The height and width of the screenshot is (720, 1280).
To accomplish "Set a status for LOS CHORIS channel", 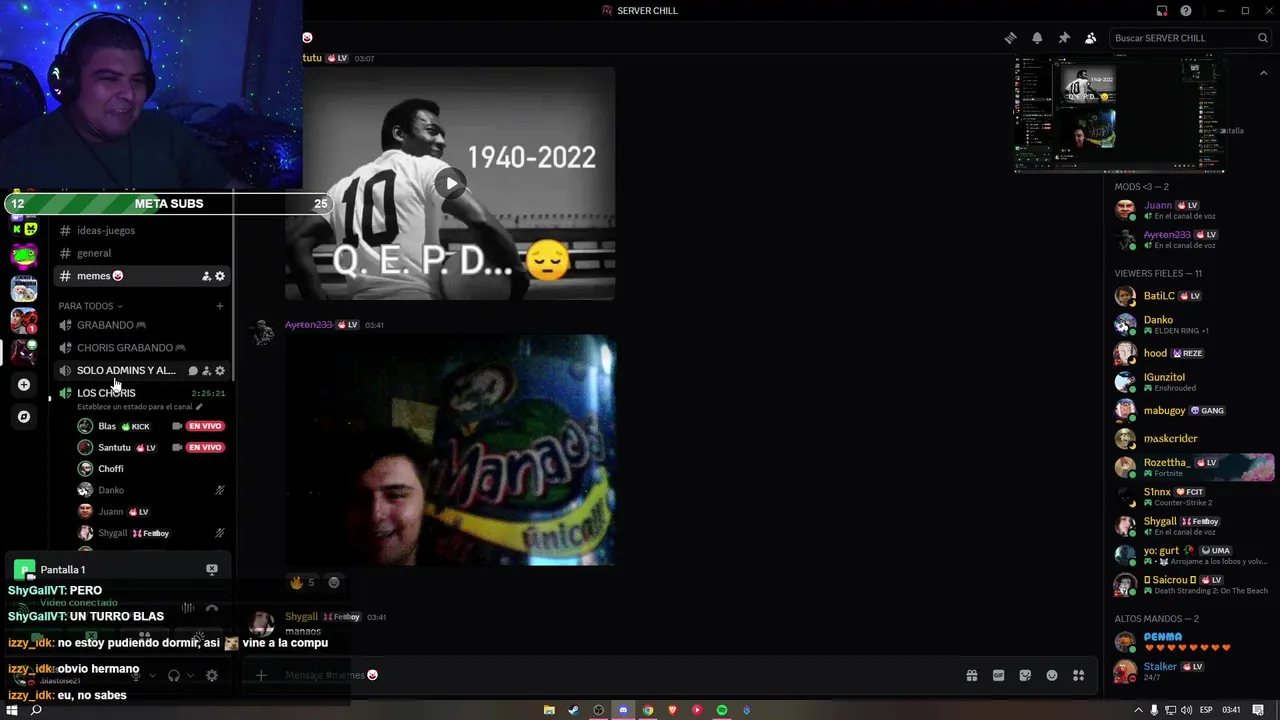I will pos(139,407).
